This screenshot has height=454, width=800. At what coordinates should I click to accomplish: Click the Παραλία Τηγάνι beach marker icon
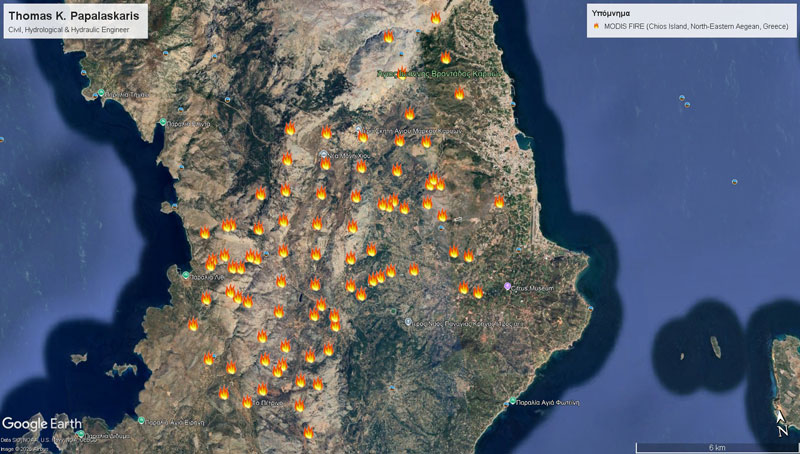pos(100,93)
